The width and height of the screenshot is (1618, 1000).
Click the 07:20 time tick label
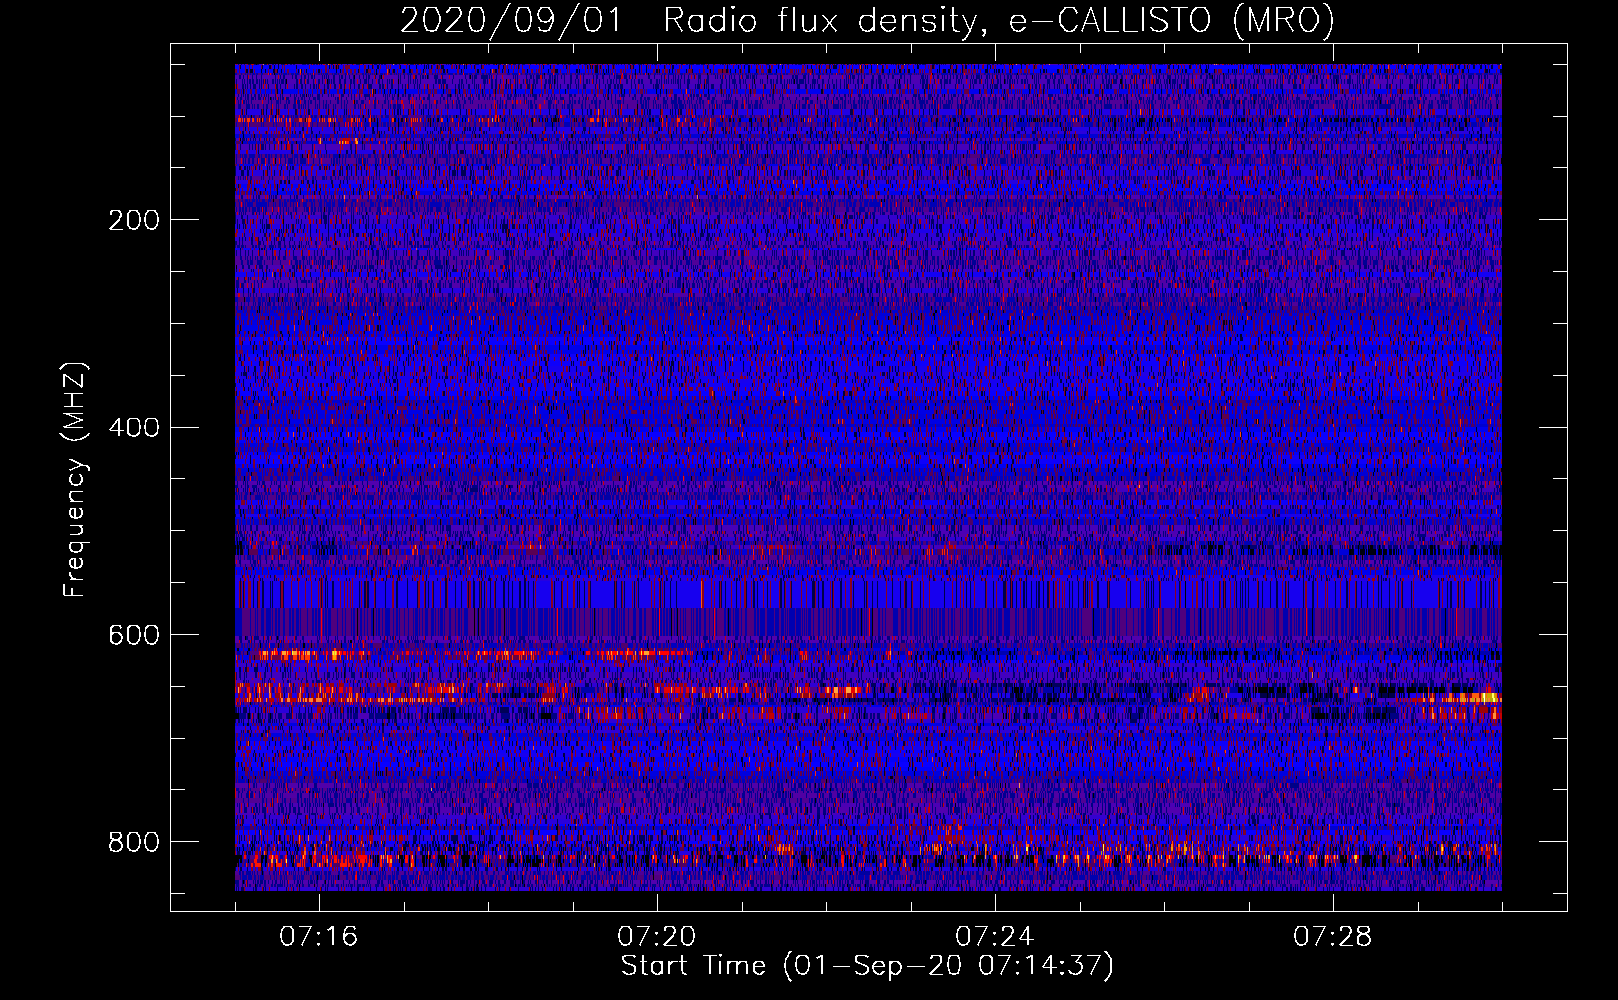click(656, 936)
